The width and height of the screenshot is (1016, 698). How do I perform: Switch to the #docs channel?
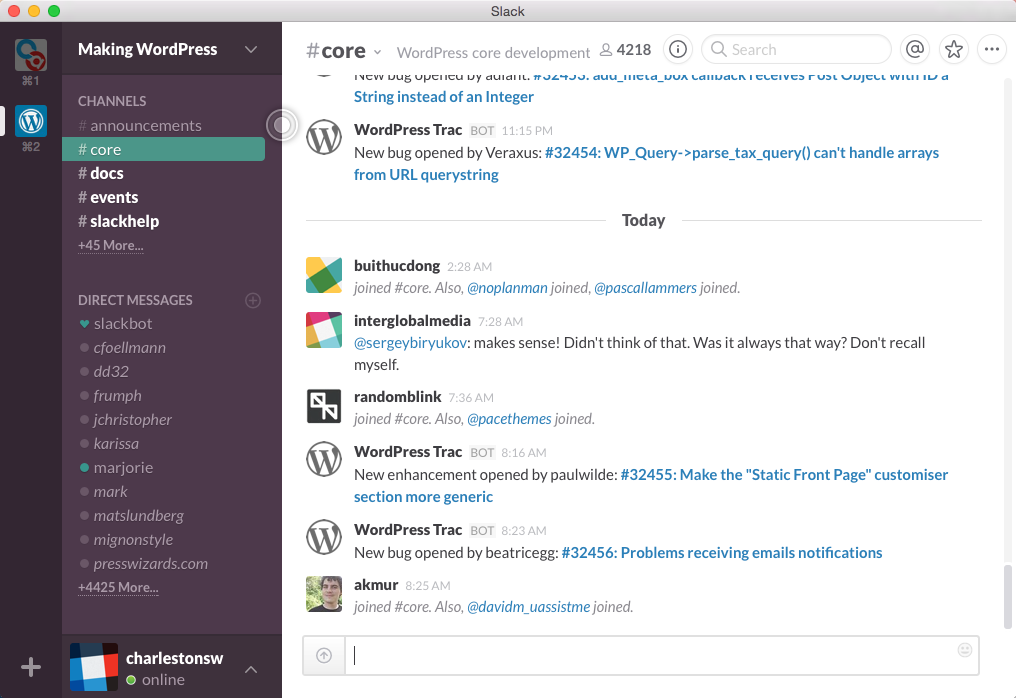pyautogui.click(x=106, y=173)
